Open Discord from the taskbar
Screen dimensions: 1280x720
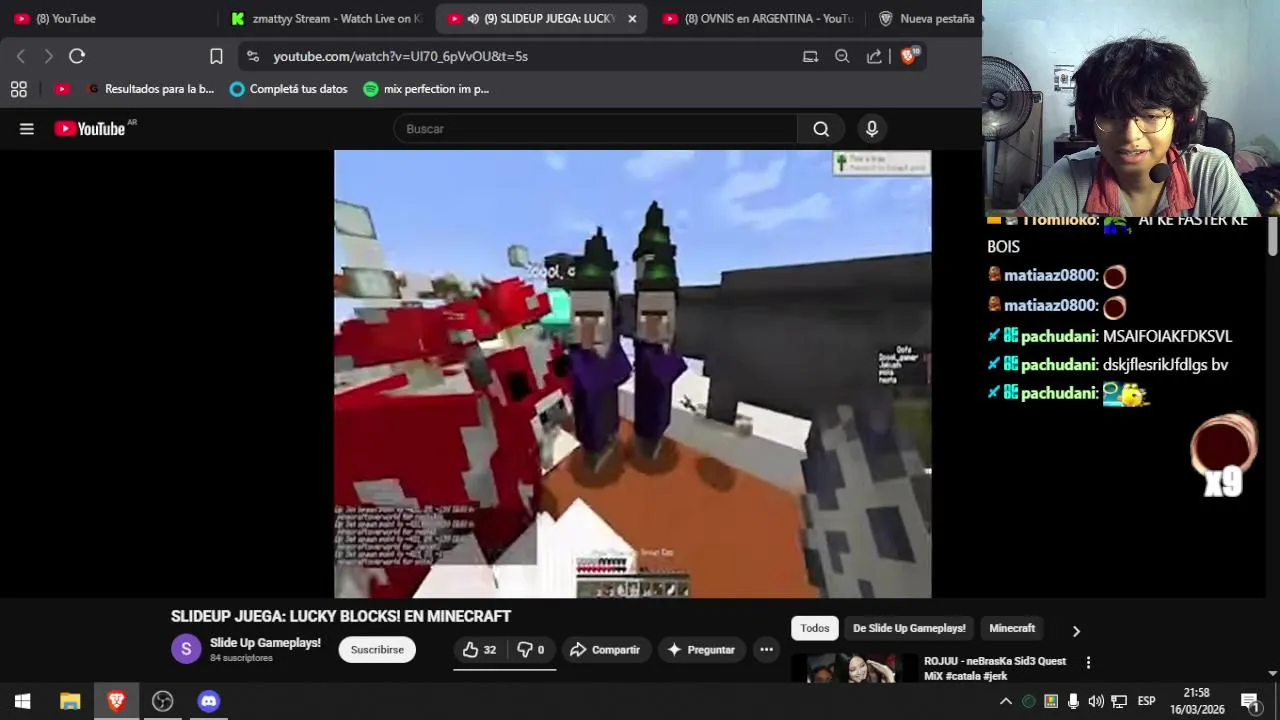tap(208, 701)
